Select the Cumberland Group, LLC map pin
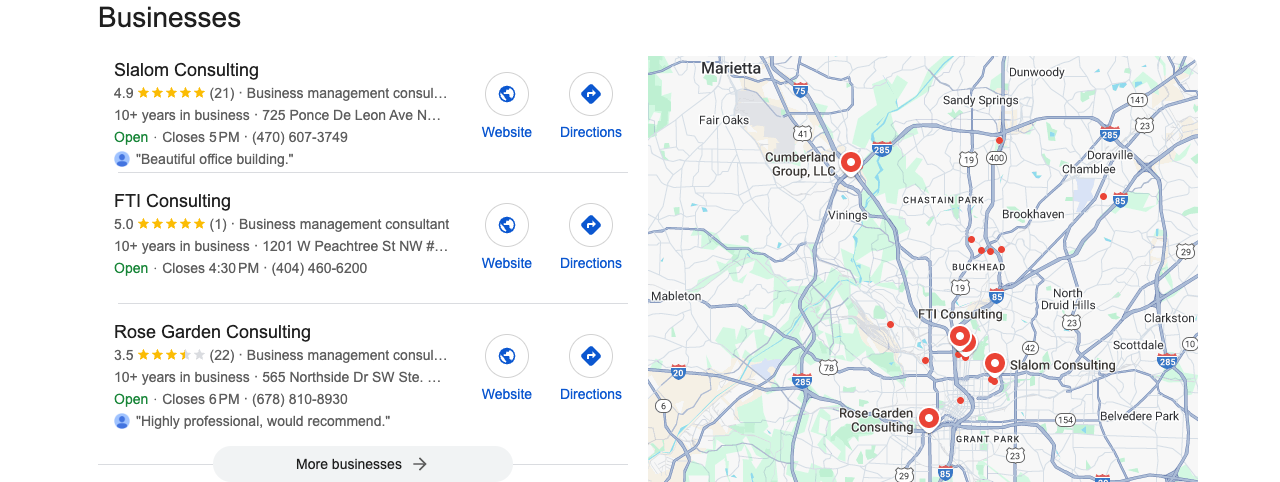Image resolution: width=1280 pixels, height=482 pixels. [851, 162]
